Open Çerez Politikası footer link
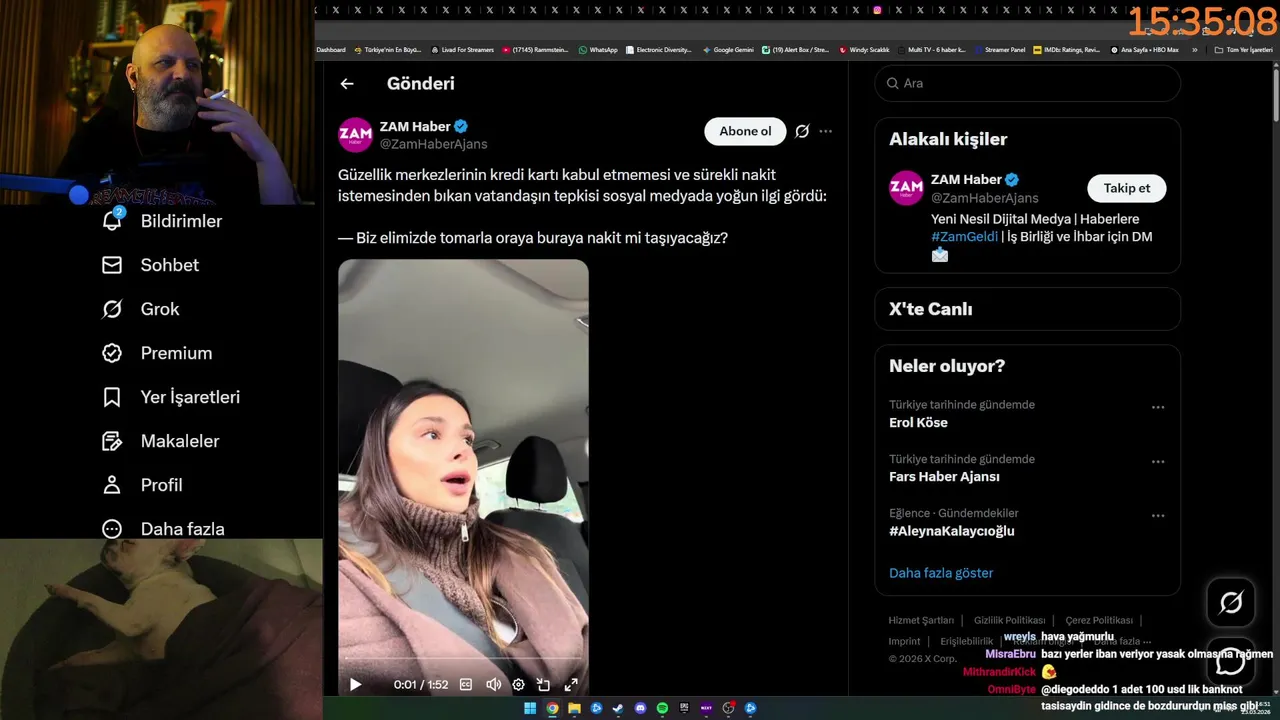The image size is (1280, 720). pos(1099,620)
